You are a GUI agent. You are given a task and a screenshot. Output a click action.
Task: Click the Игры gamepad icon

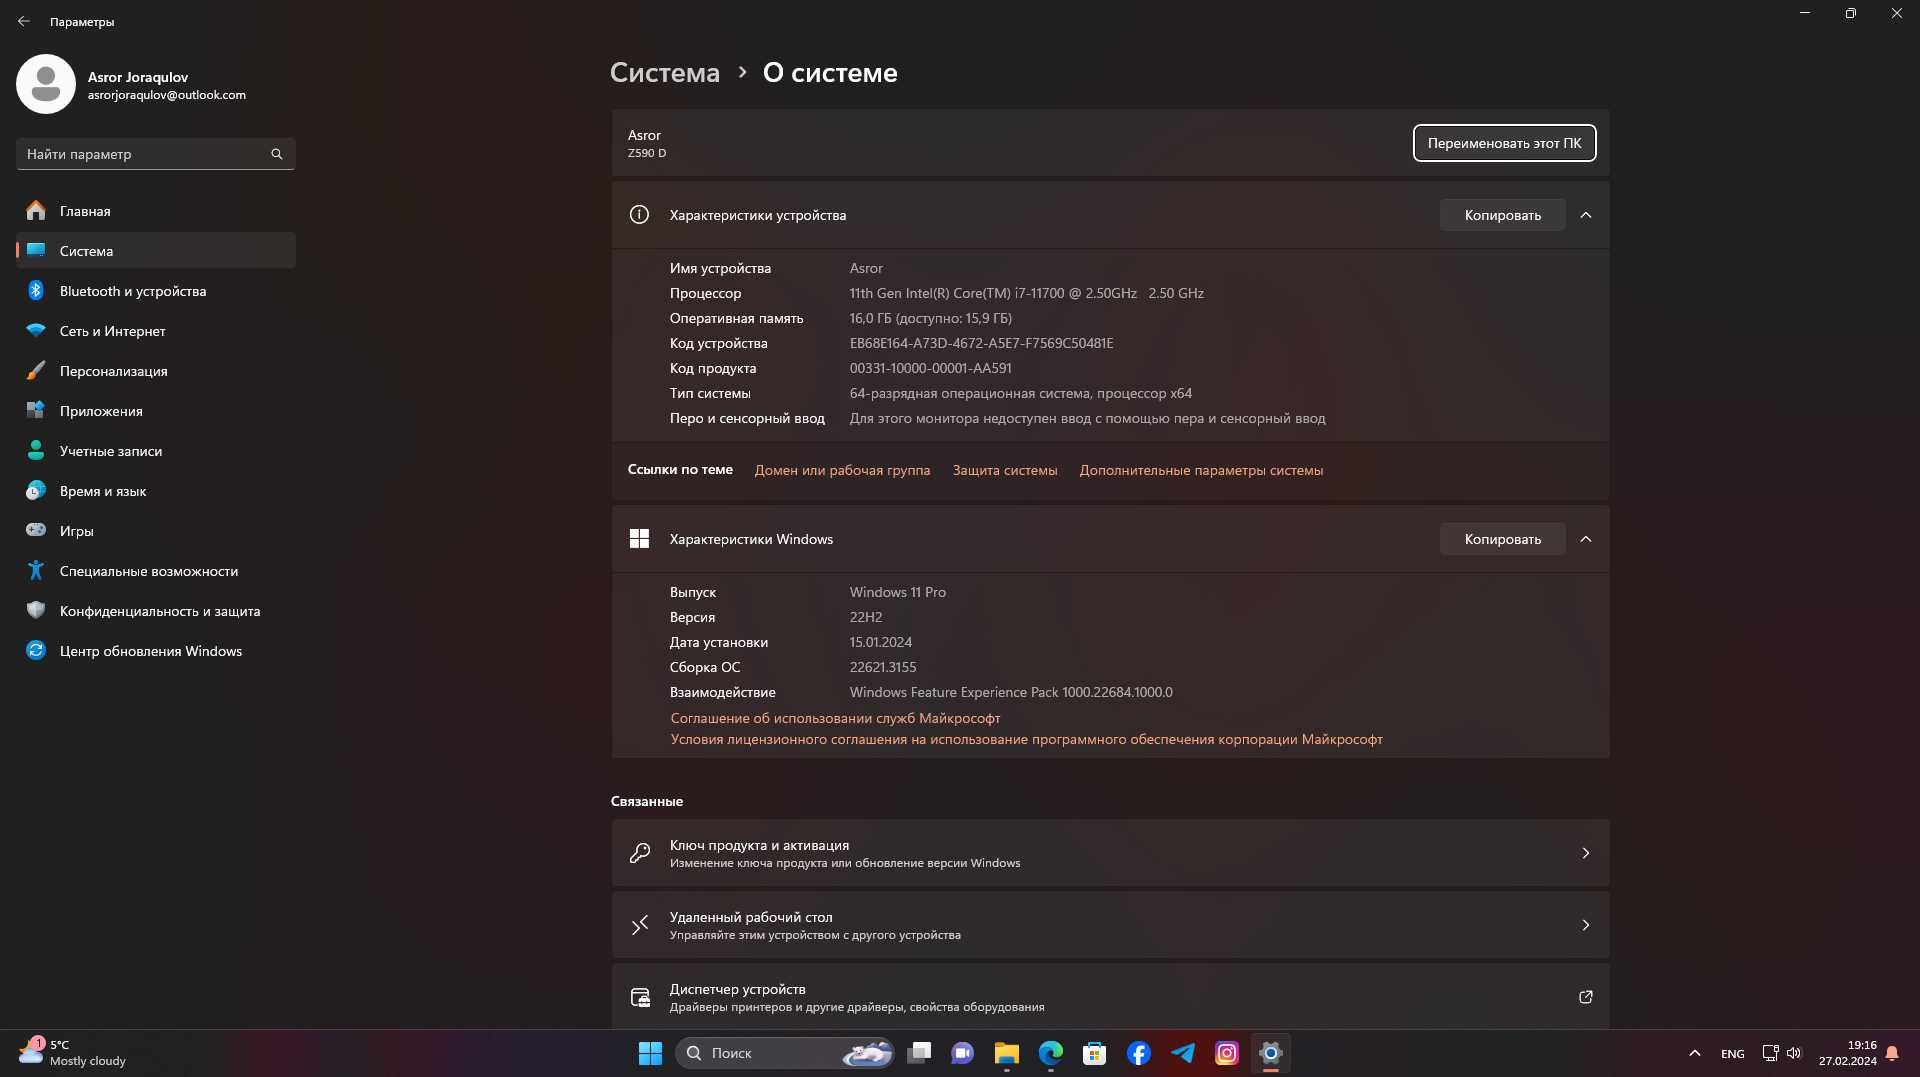coord(36,530)
